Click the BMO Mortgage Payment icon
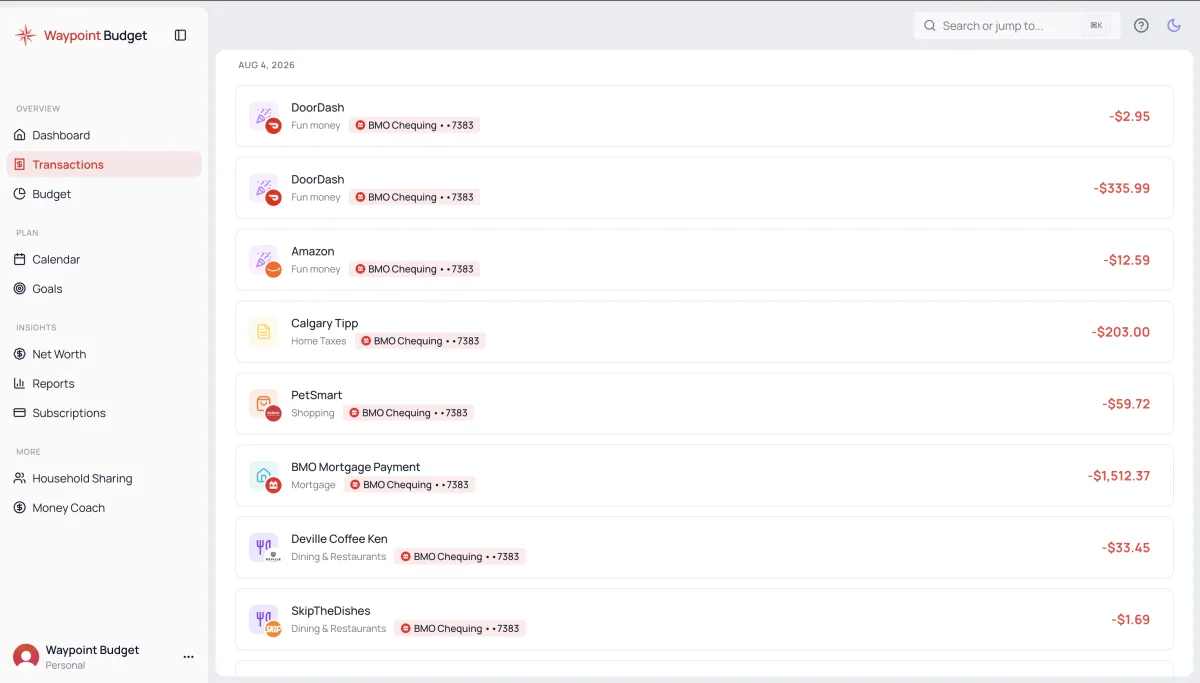This screenshot has height=683, width=1200. point(264,476)
